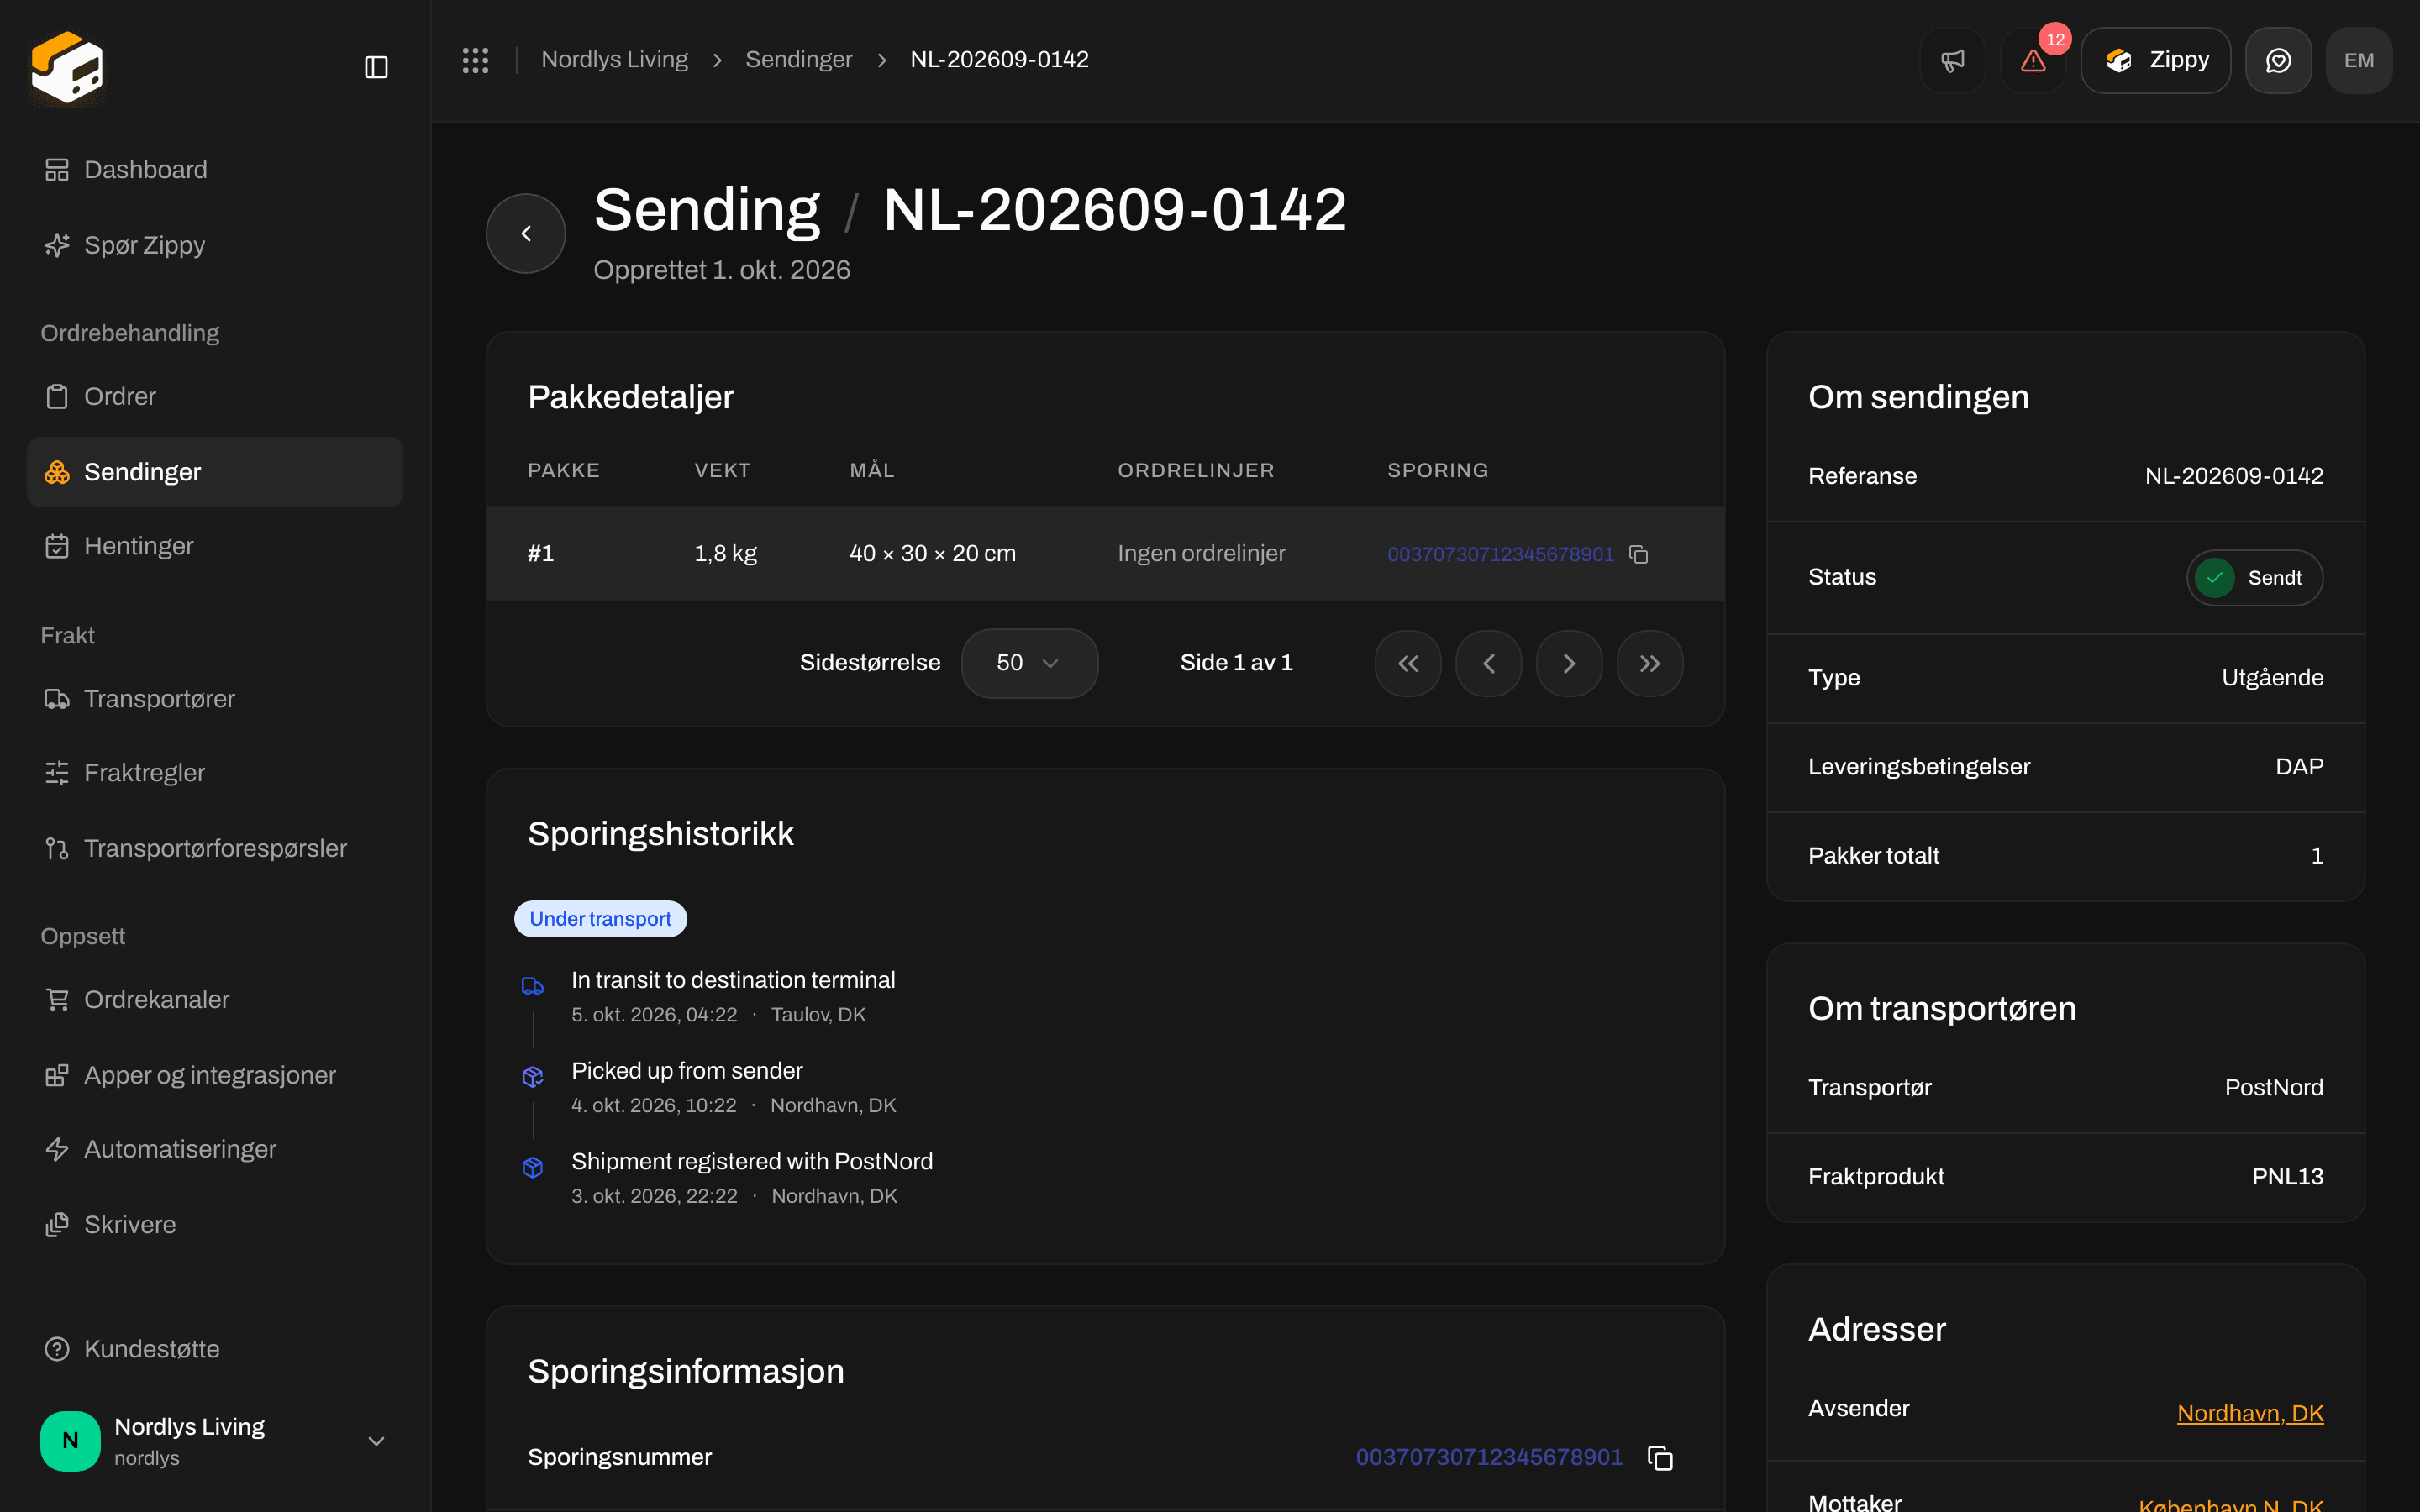Open announcements megaphone icon
The image size is (2420, 1512).
pos(1952,60)
